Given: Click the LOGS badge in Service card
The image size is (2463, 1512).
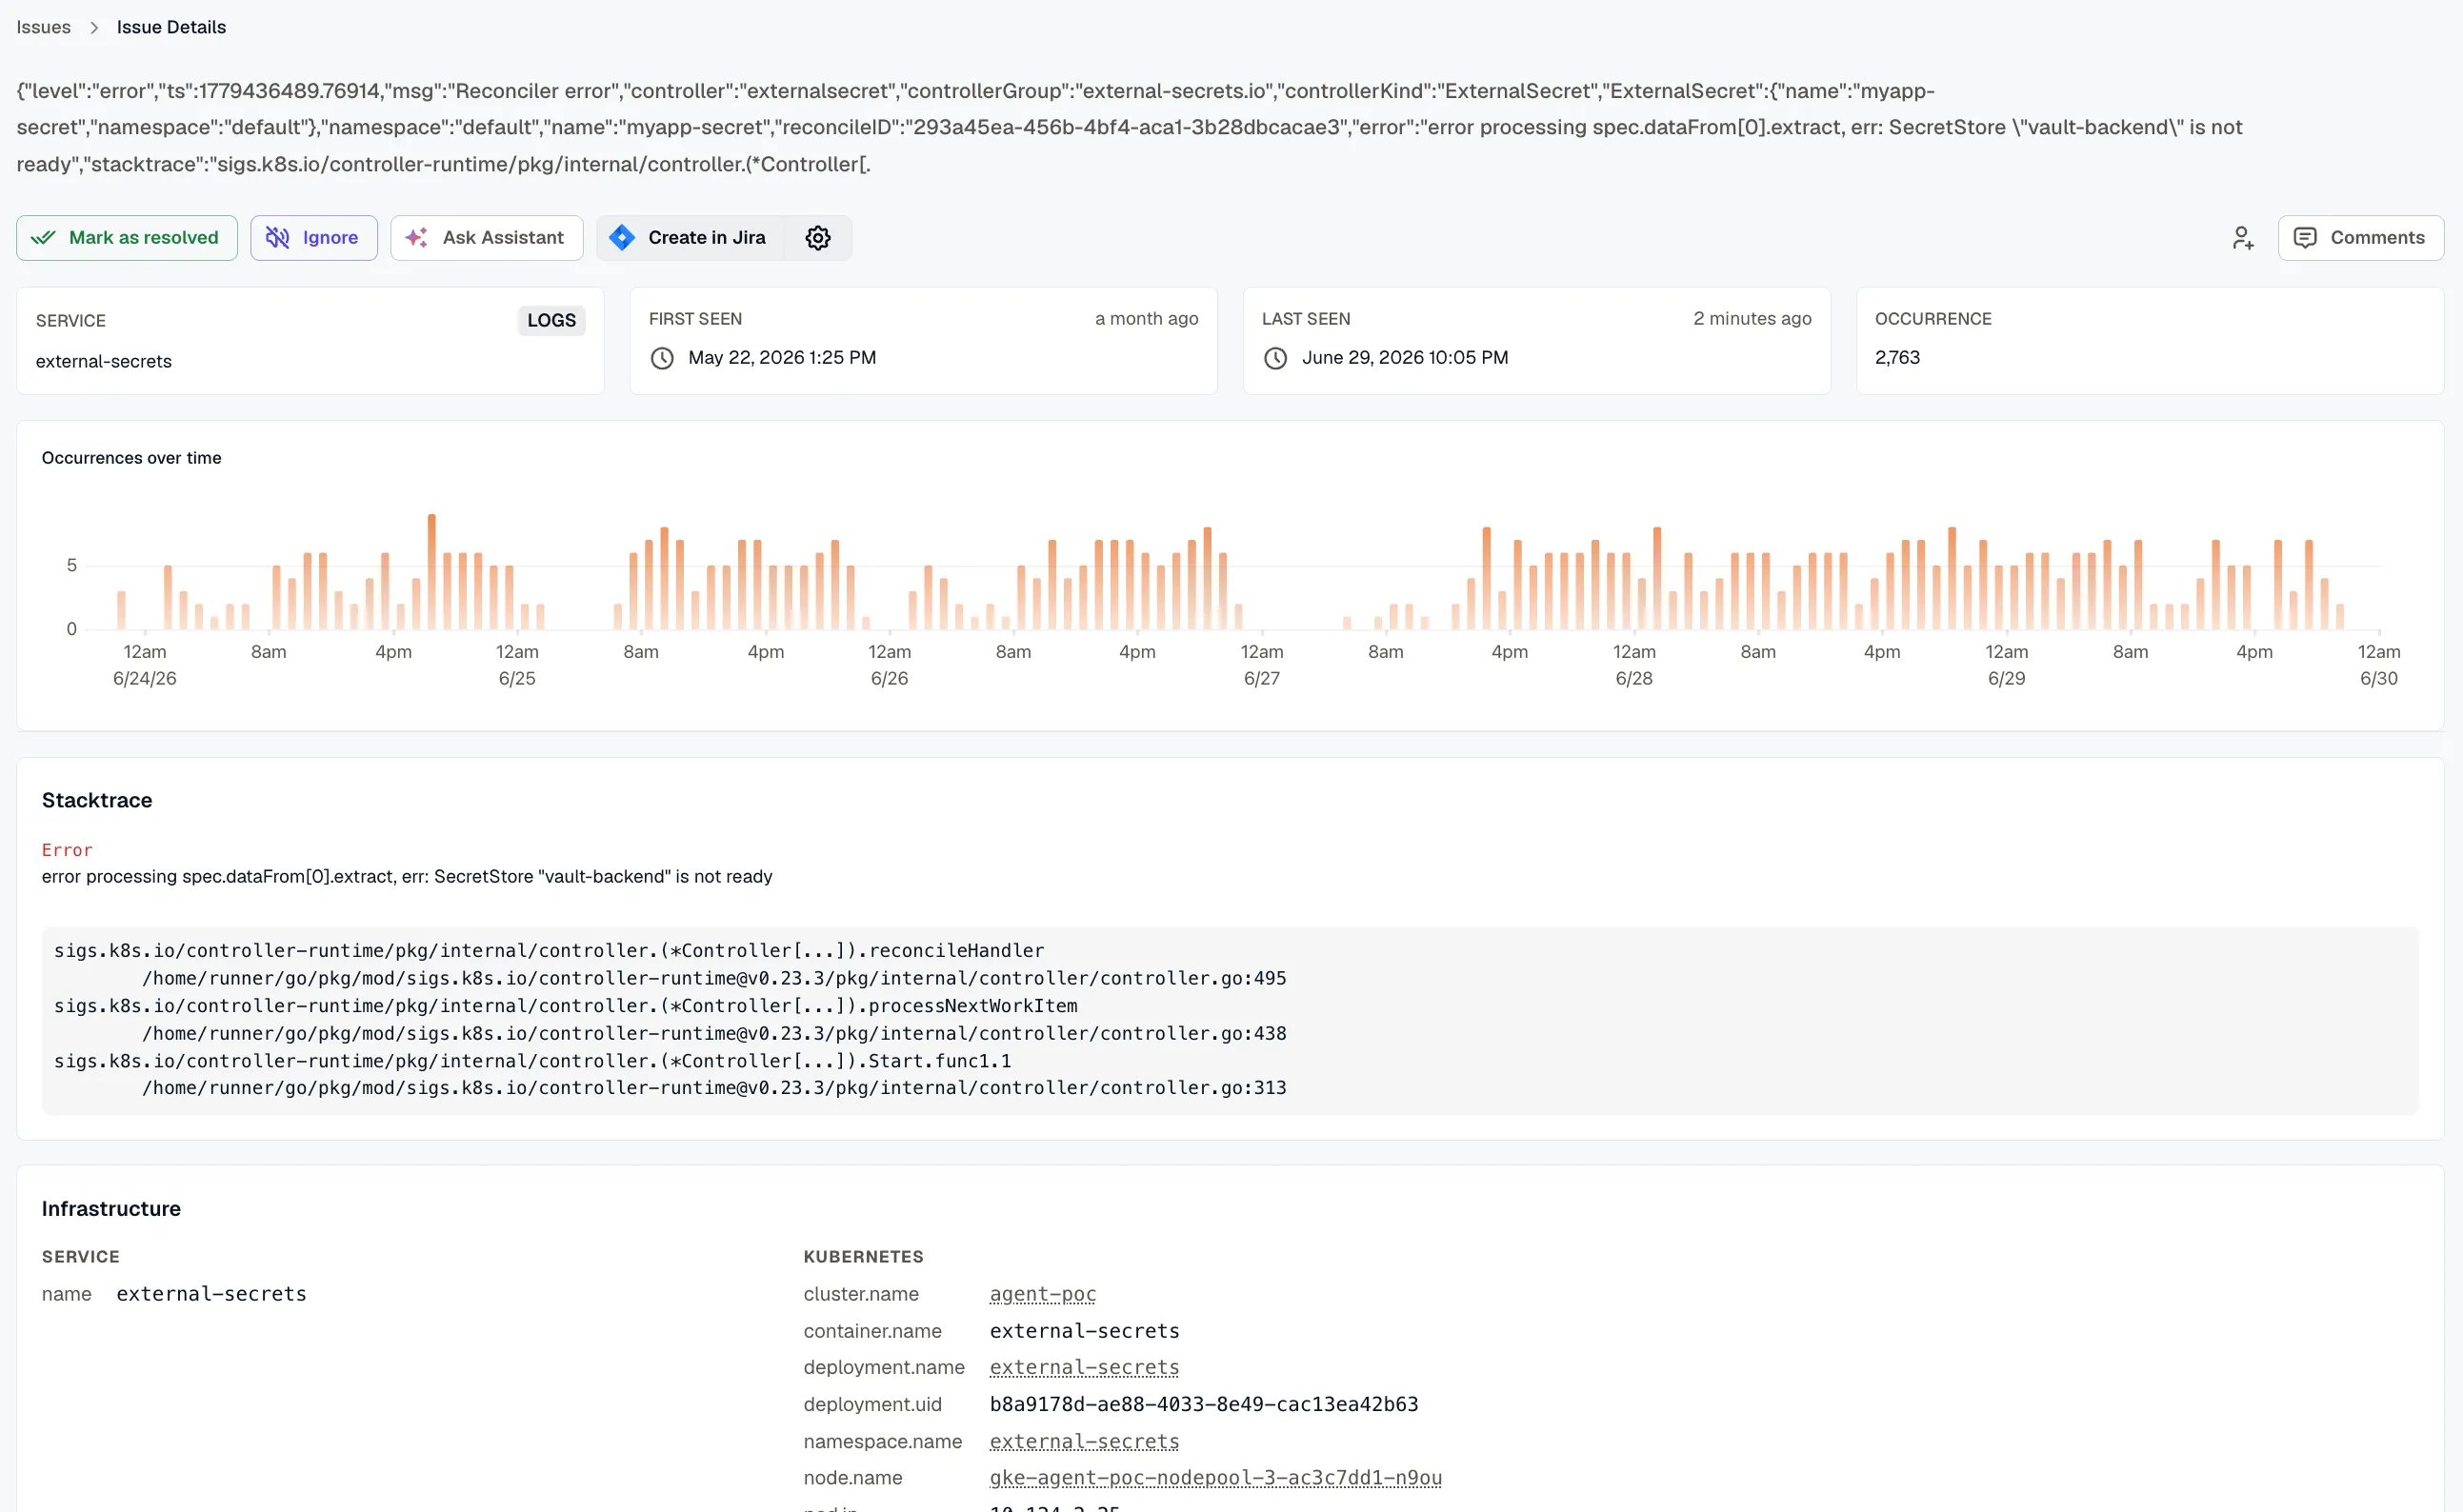Looking at the screenshot, I should tap(552, 320).
